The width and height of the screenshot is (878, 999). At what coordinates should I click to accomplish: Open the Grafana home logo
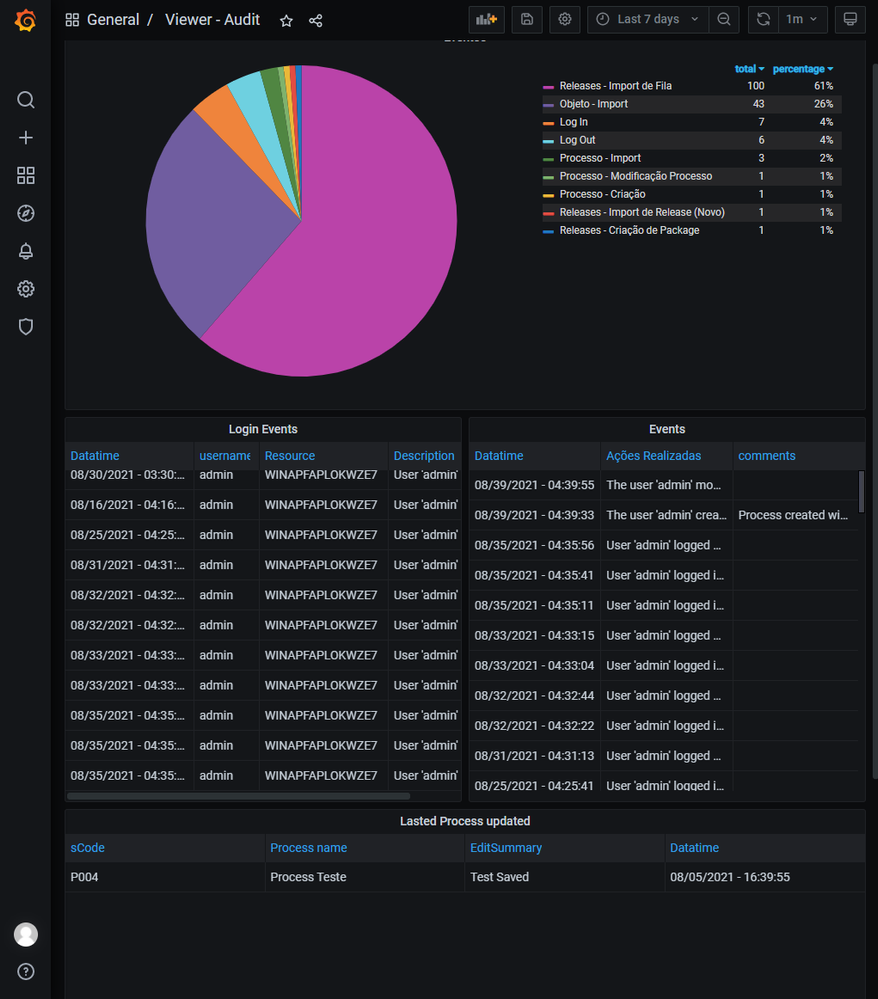click(x=26, y=20)
